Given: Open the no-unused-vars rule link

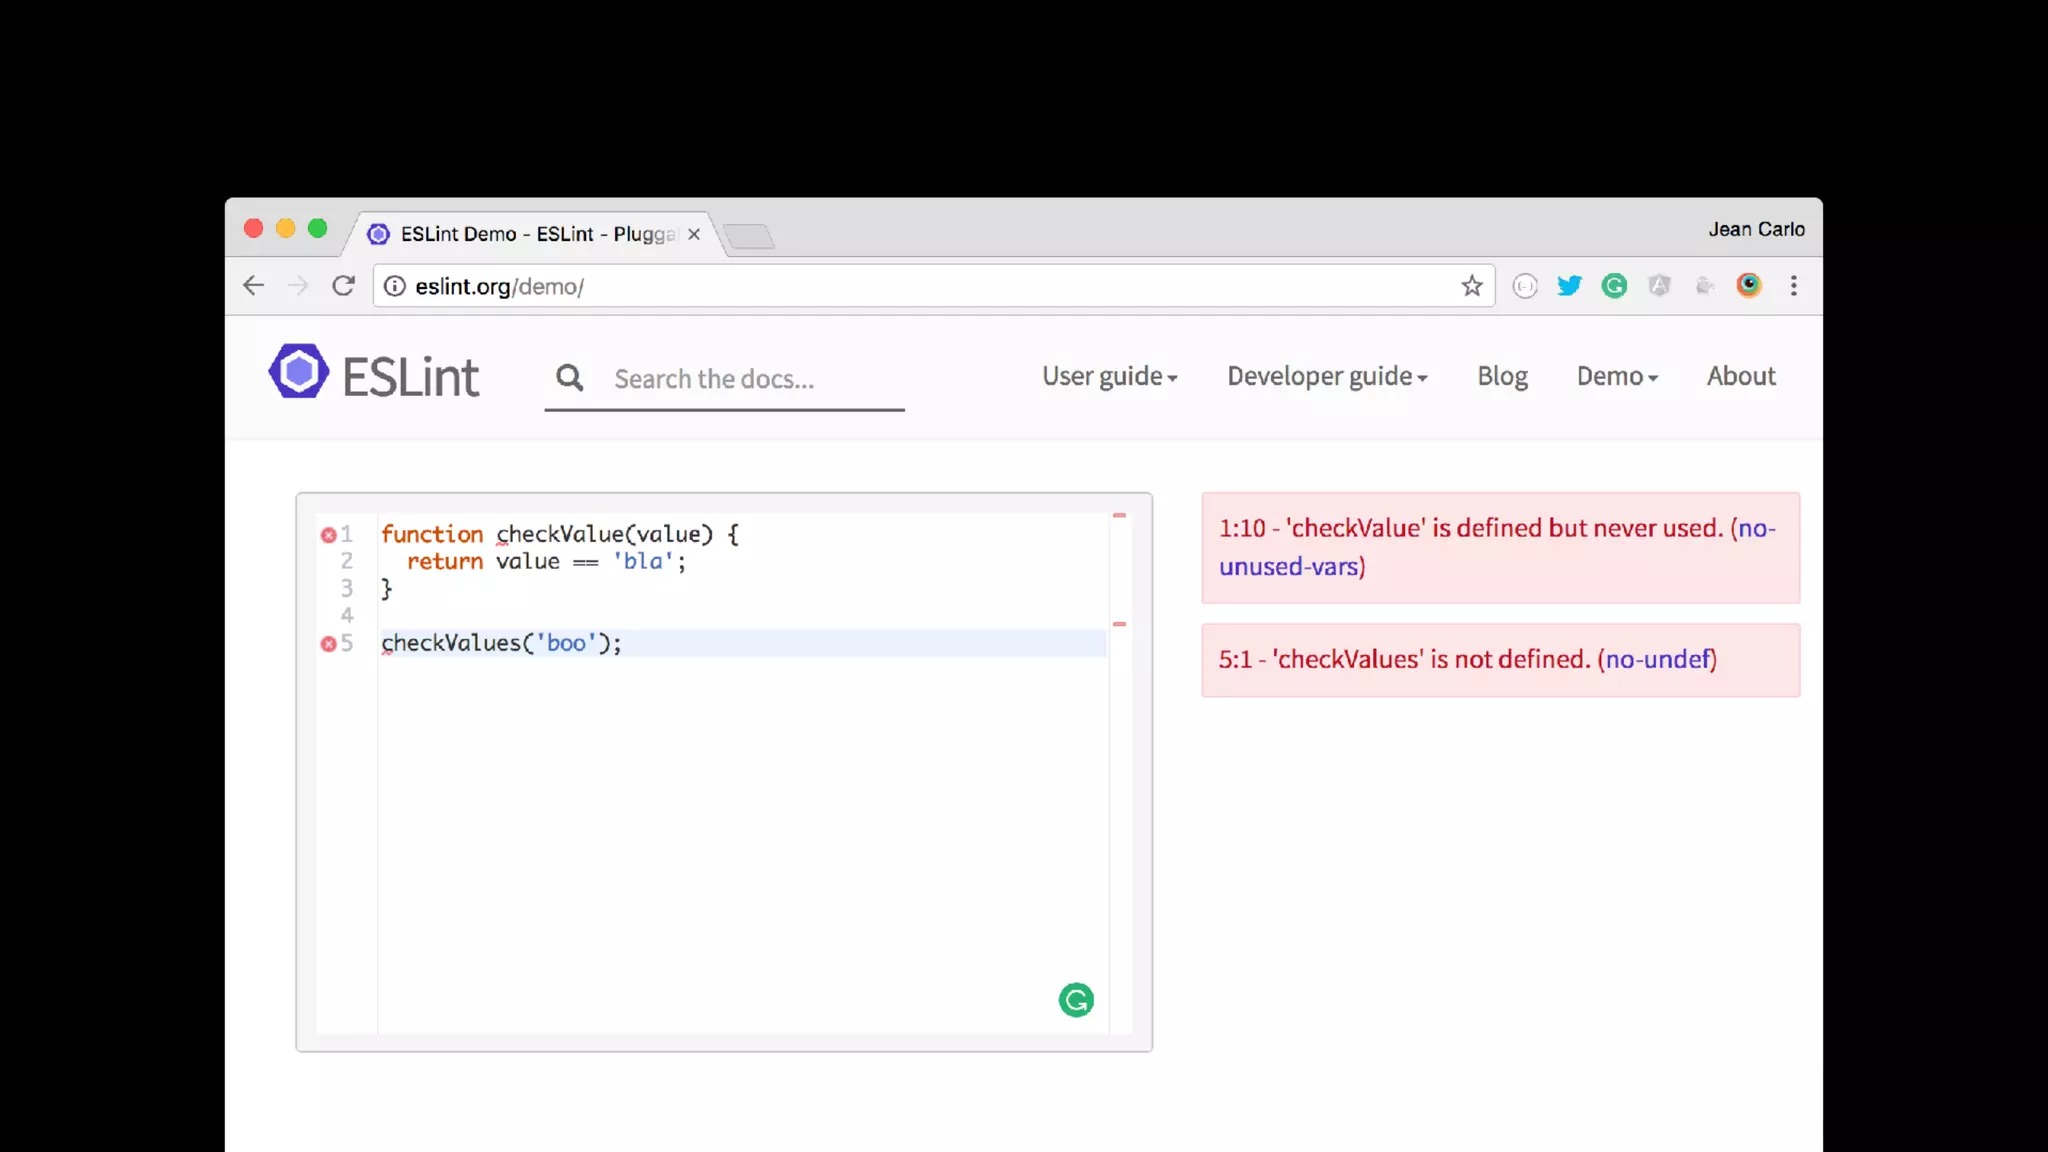Looking at the screenshot, I should point(1497,547).
